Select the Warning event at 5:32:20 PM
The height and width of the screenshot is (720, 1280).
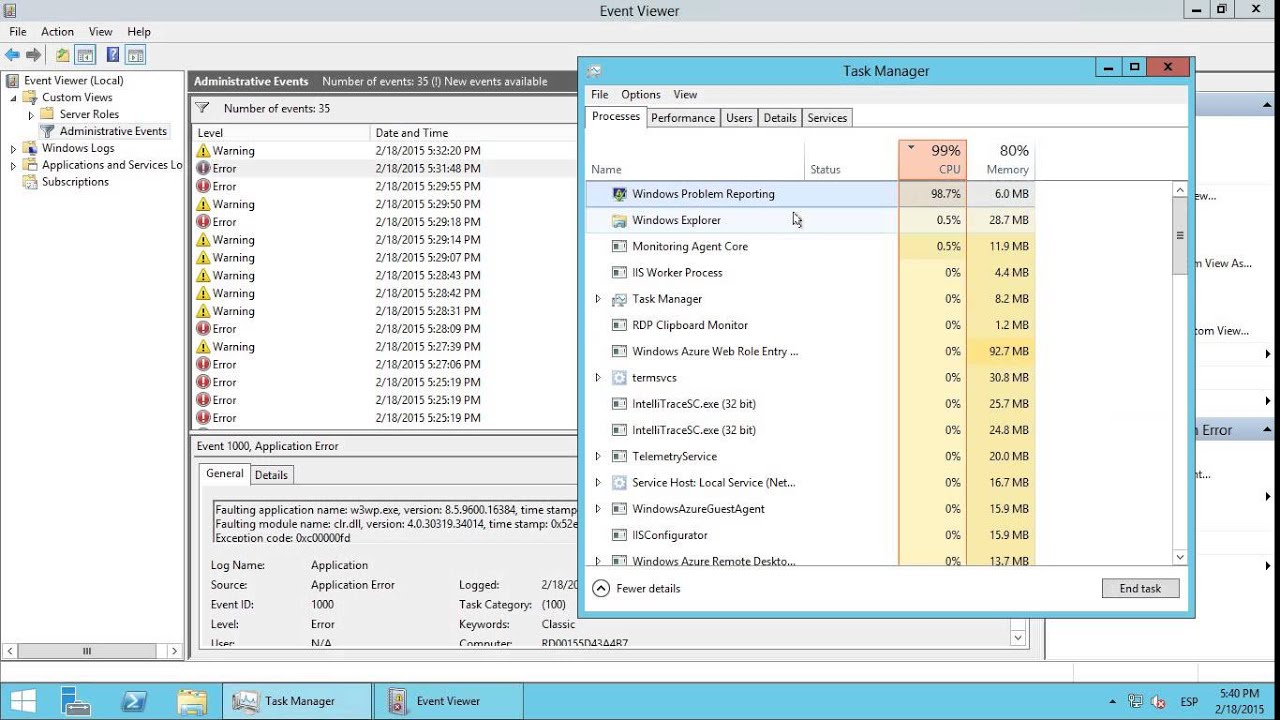coord(384,151)
